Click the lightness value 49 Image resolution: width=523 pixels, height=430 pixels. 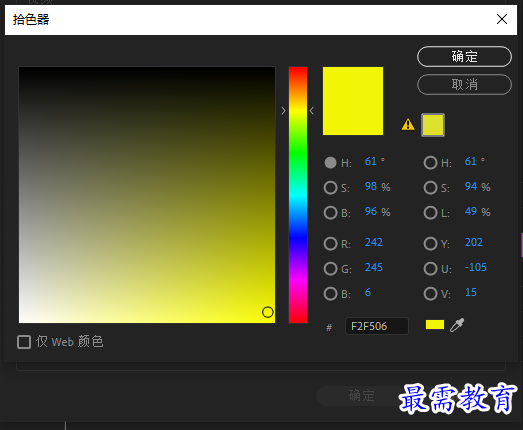coord(471,211)
